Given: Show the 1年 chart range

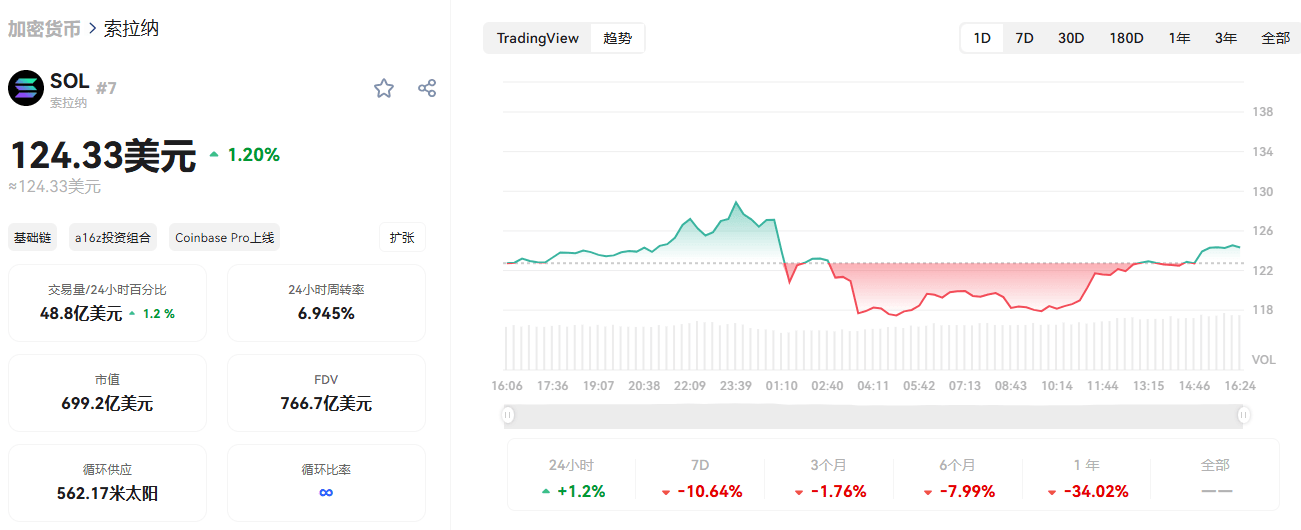Looking at the screenshot, I should point(1179,38).
